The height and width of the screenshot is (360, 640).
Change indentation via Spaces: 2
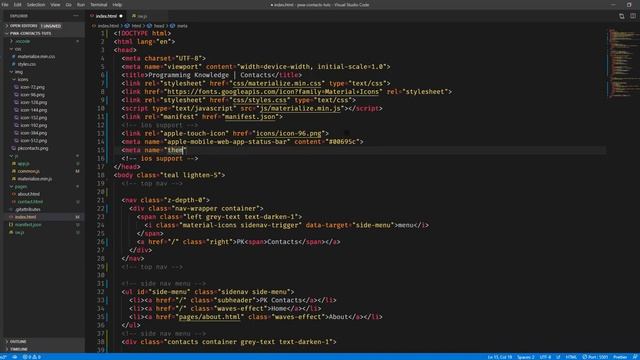click(526, 357)
